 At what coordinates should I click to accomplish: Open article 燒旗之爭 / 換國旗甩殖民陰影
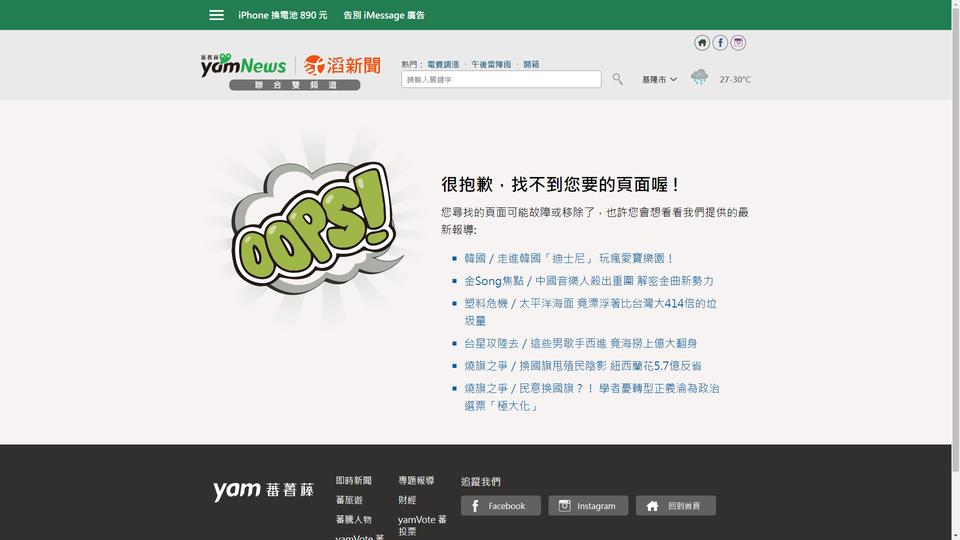[x=583, y=366]
